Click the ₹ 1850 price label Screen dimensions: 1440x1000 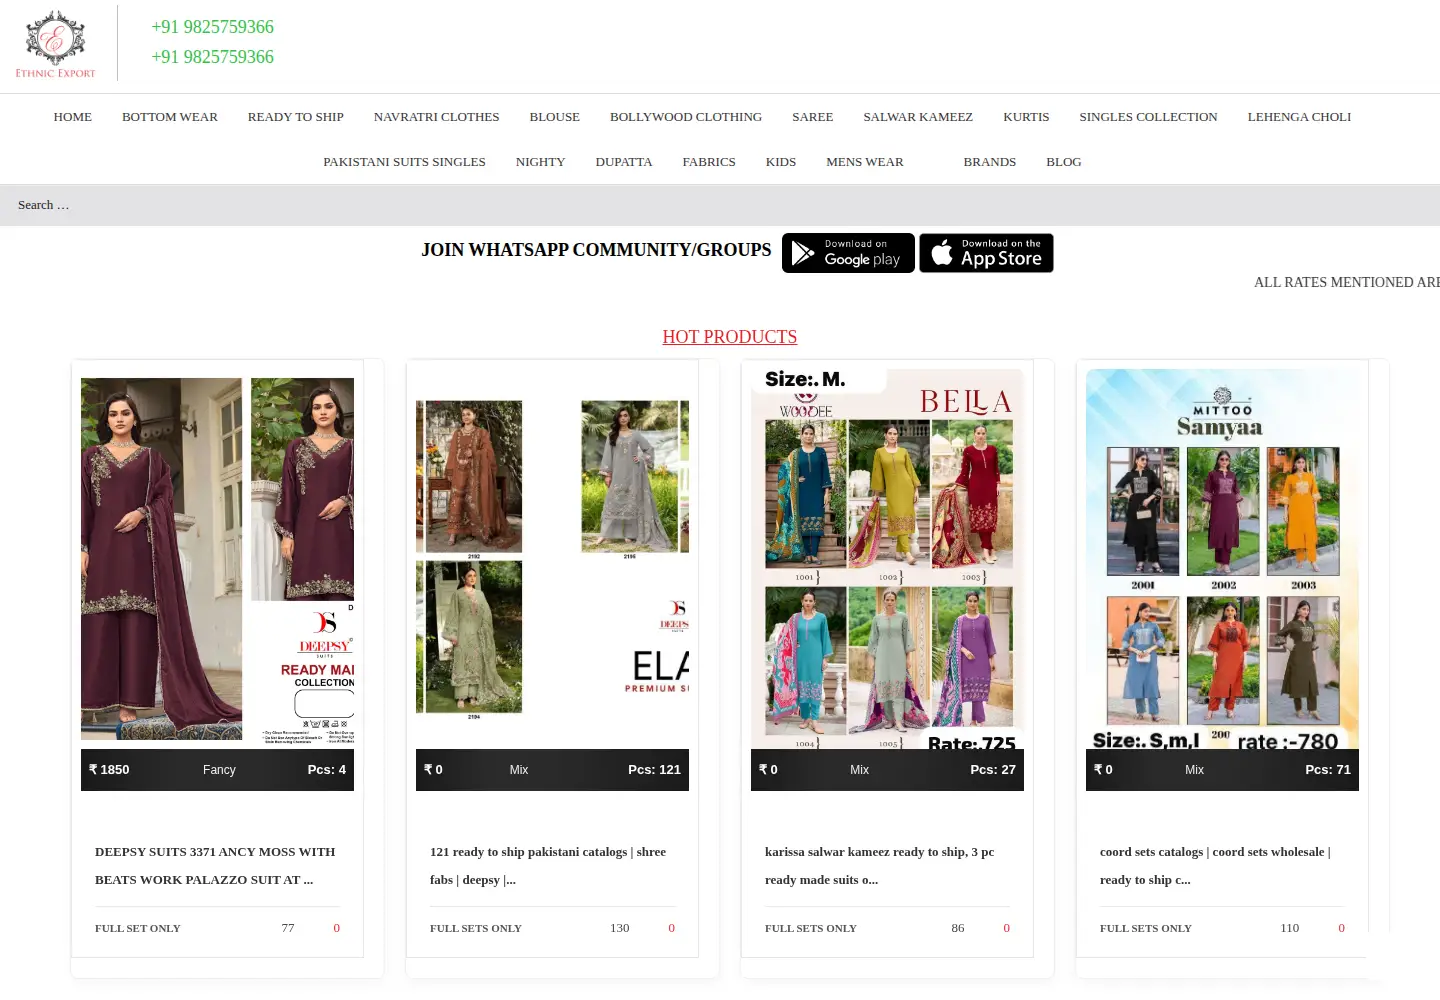pyautogui.click(x=109, y=770)
